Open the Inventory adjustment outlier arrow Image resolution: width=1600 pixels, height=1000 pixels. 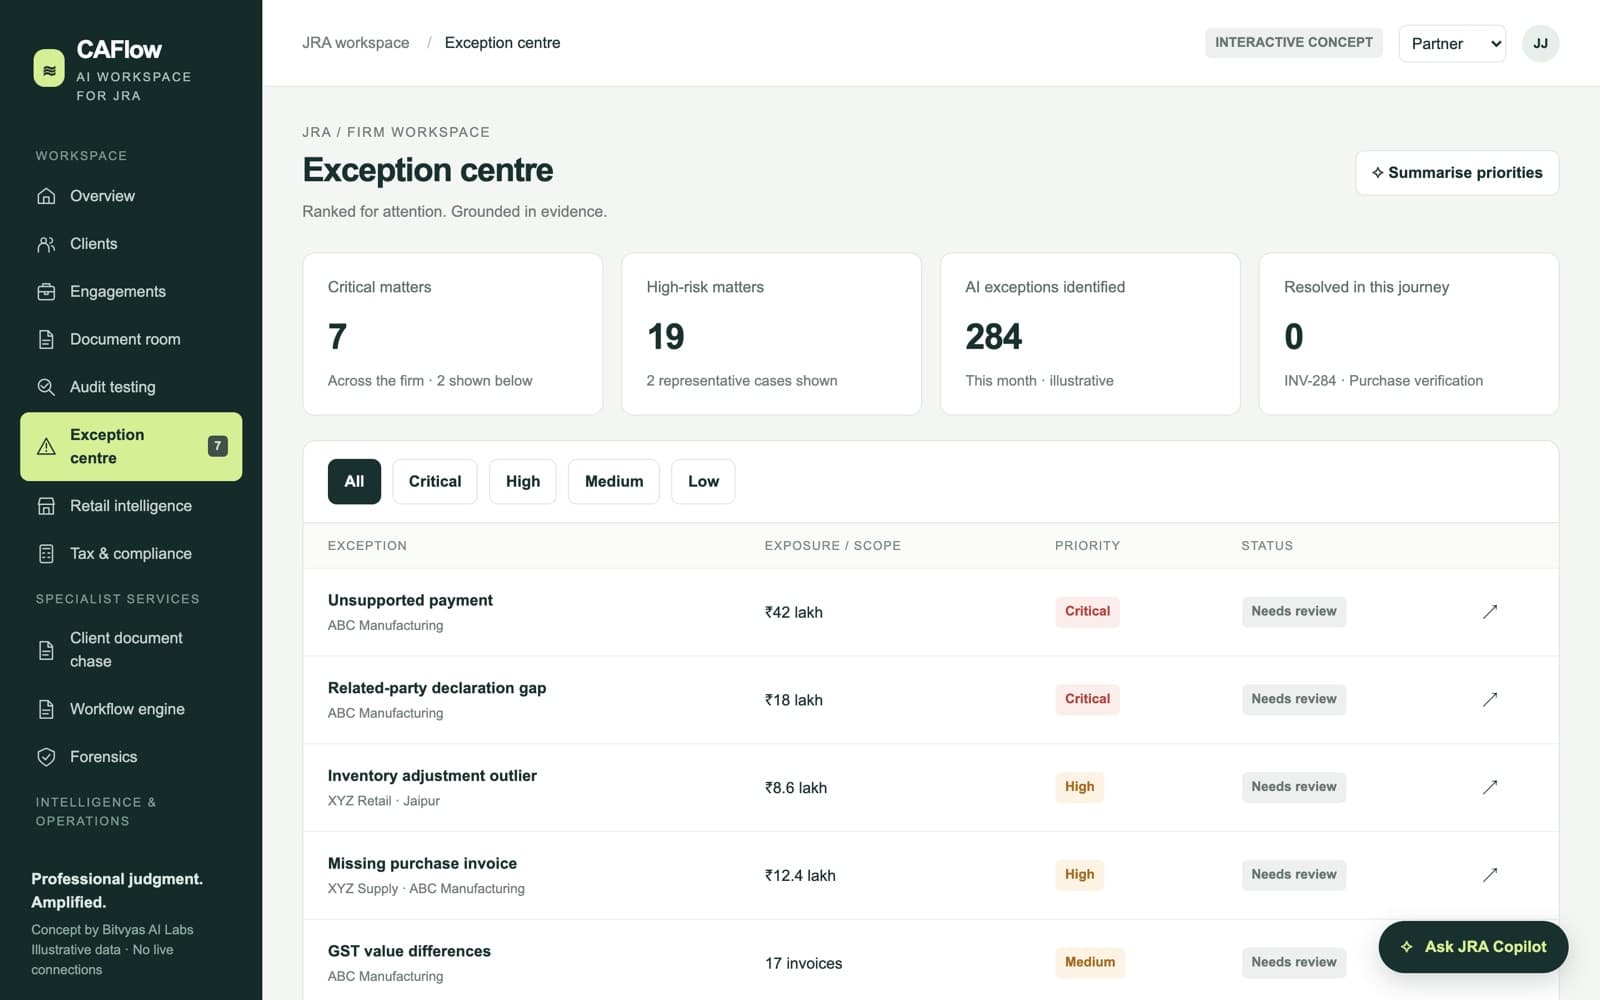(1490, 787)
